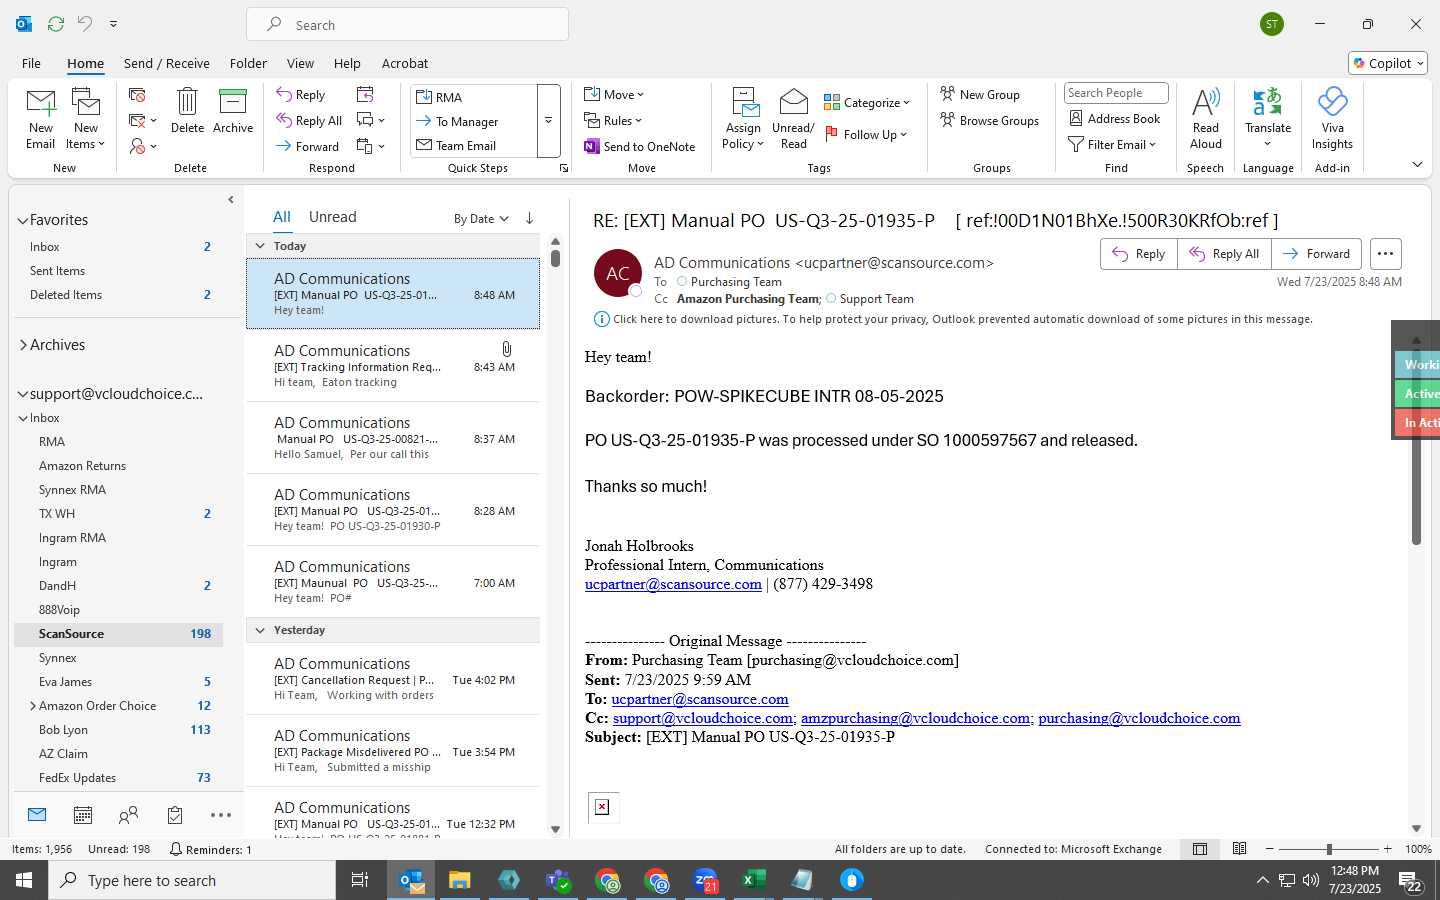Open the Send / Receive tab
Viewport: 1440px width, 900px height.
coord(167,63)
